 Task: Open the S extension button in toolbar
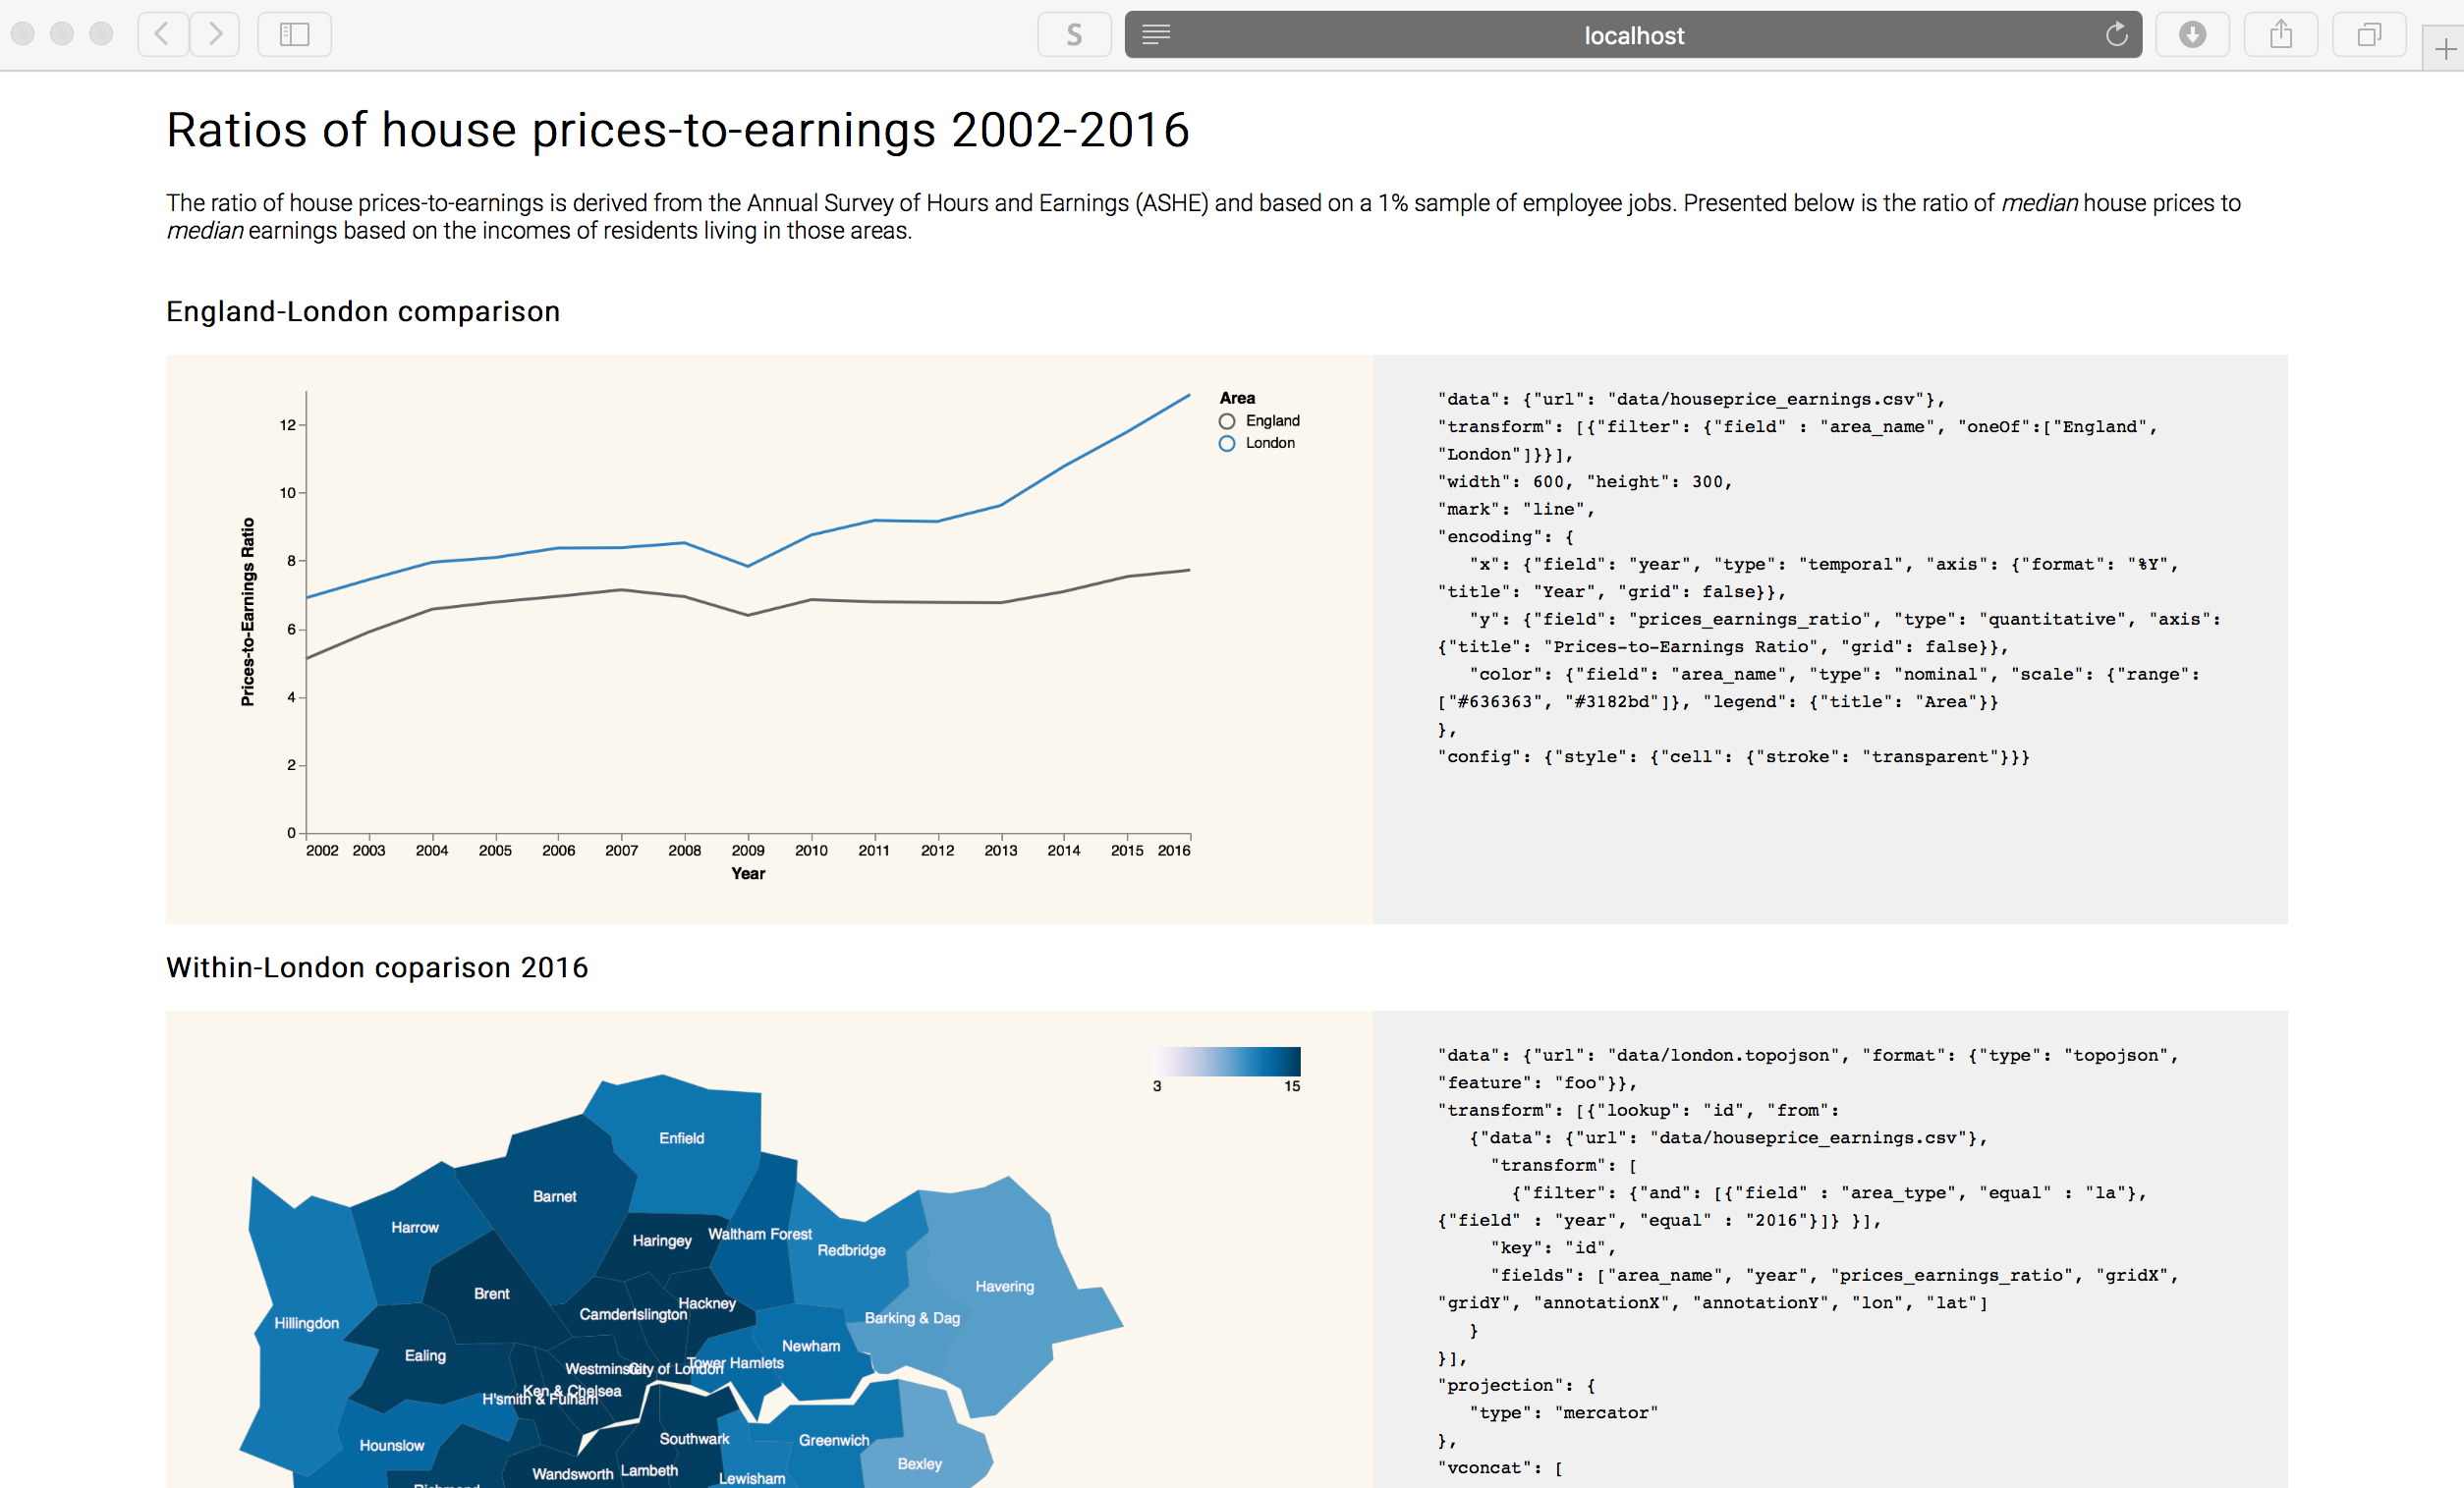tap(1074, 35)
